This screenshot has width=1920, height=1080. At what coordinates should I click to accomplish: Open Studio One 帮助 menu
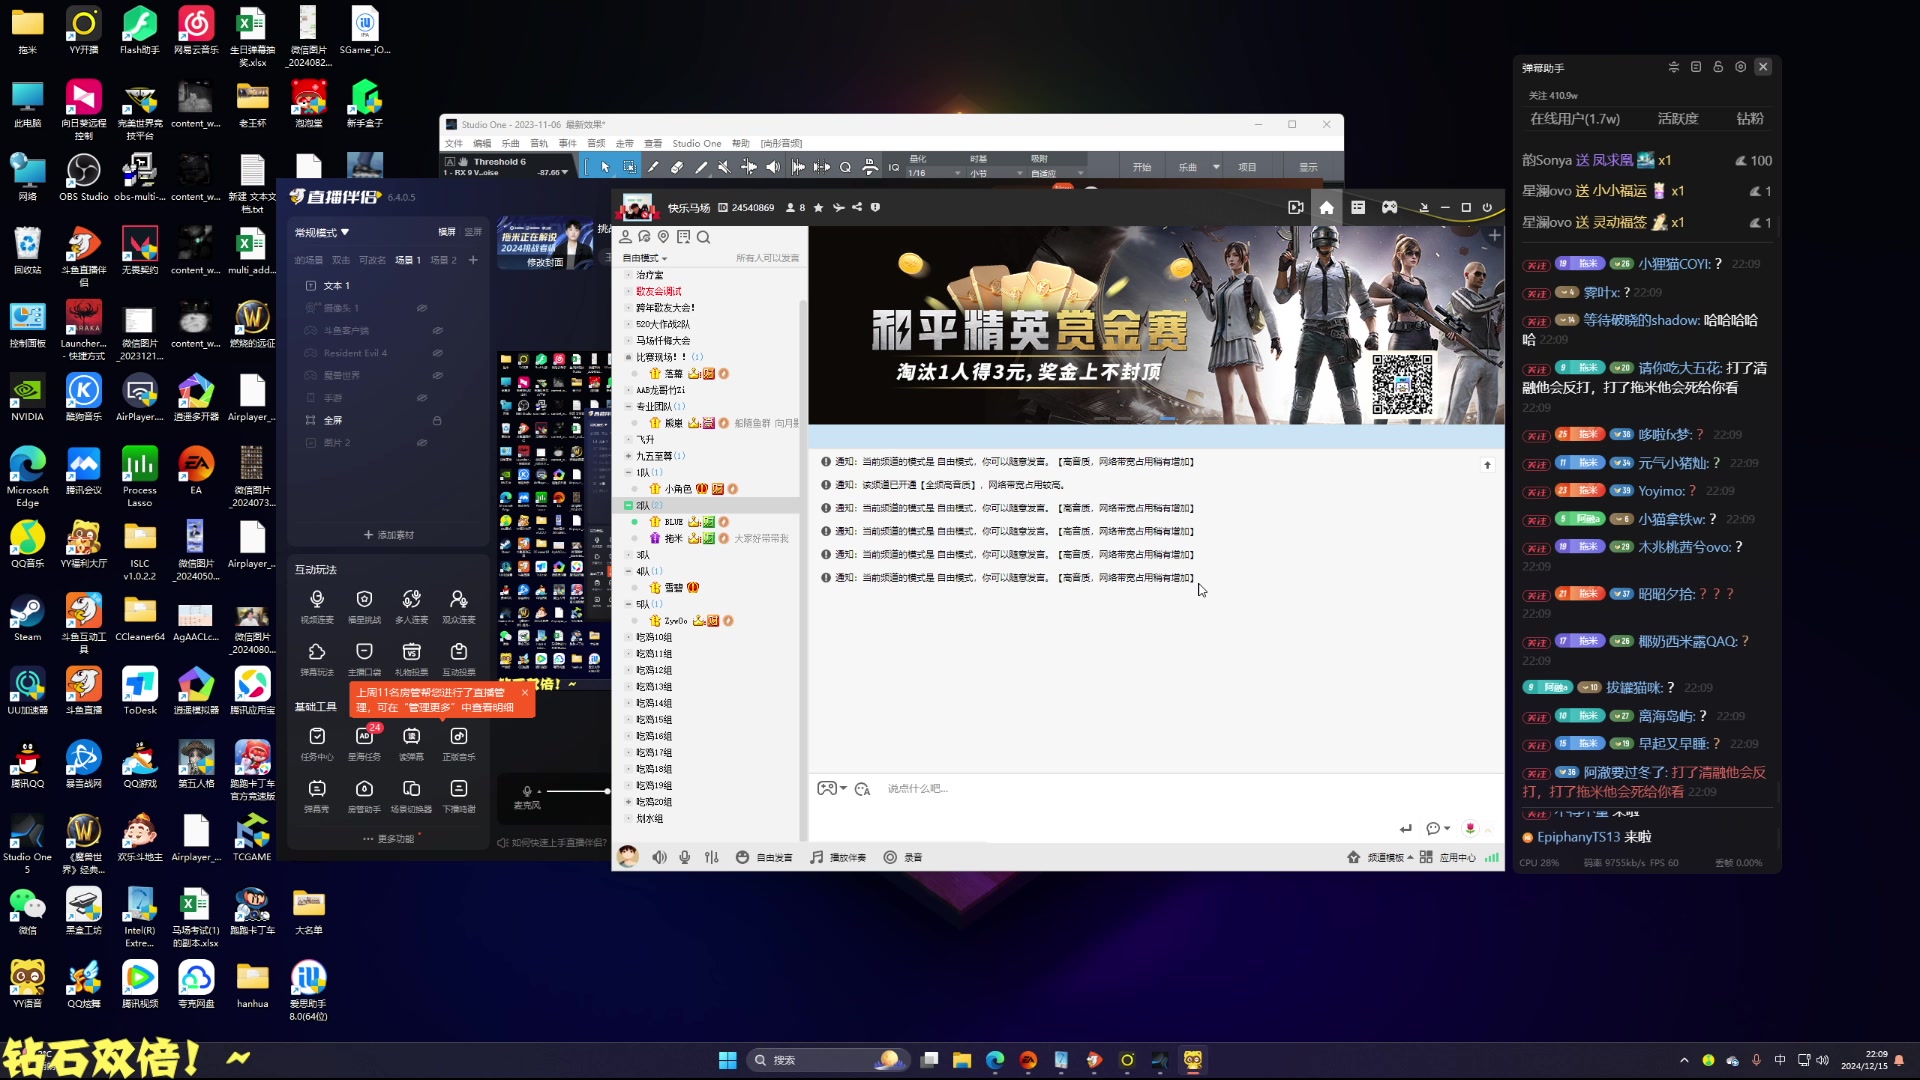click(x=740, y=143)
